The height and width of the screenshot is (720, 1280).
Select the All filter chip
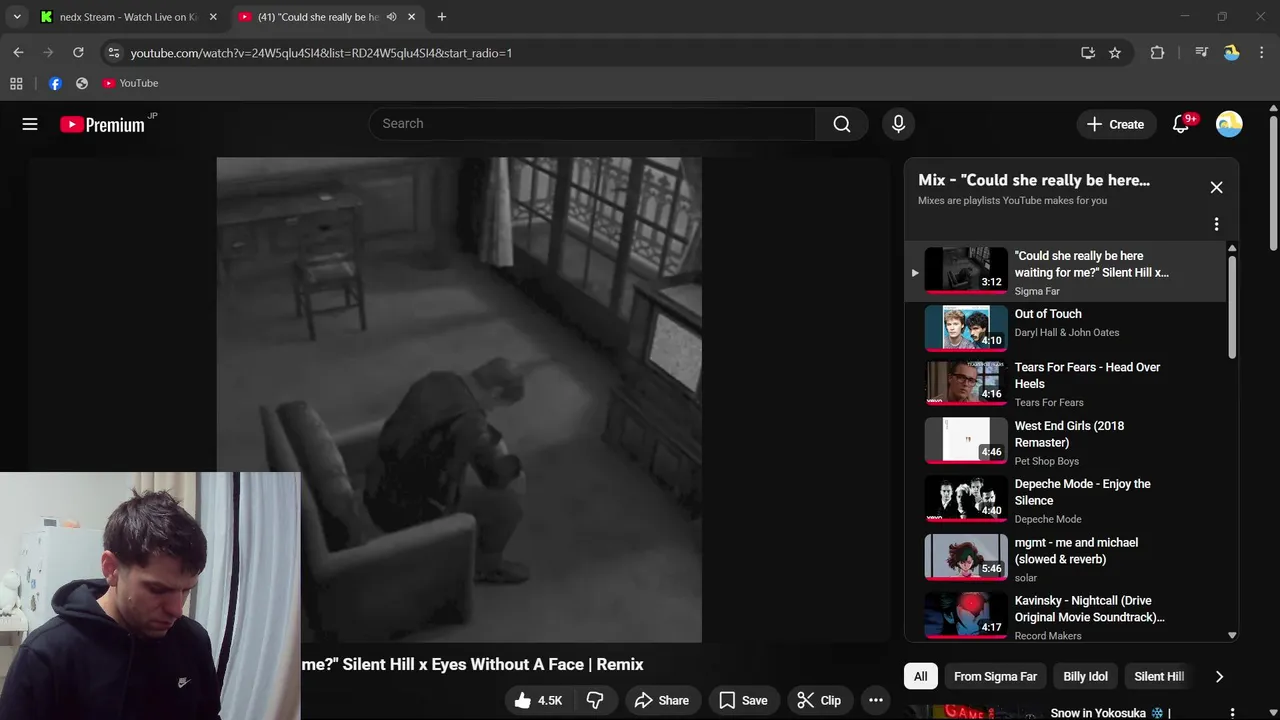pos(920,676)
